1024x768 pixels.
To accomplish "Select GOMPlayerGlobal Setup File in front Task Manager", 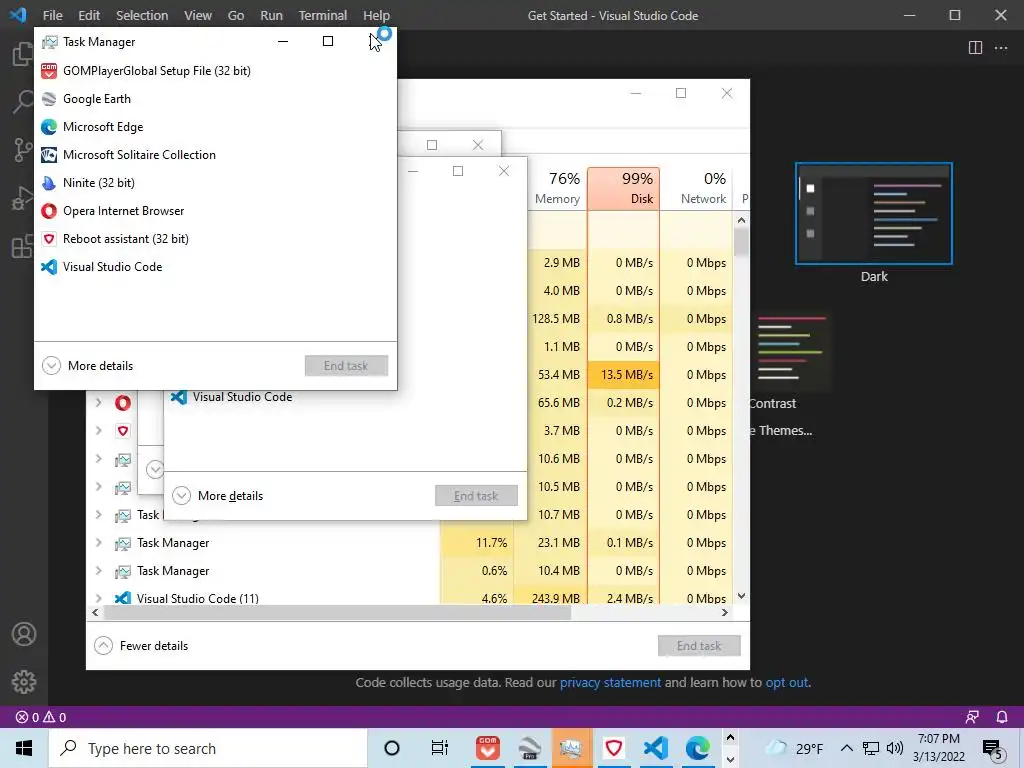I will click(x=216, y=71).
